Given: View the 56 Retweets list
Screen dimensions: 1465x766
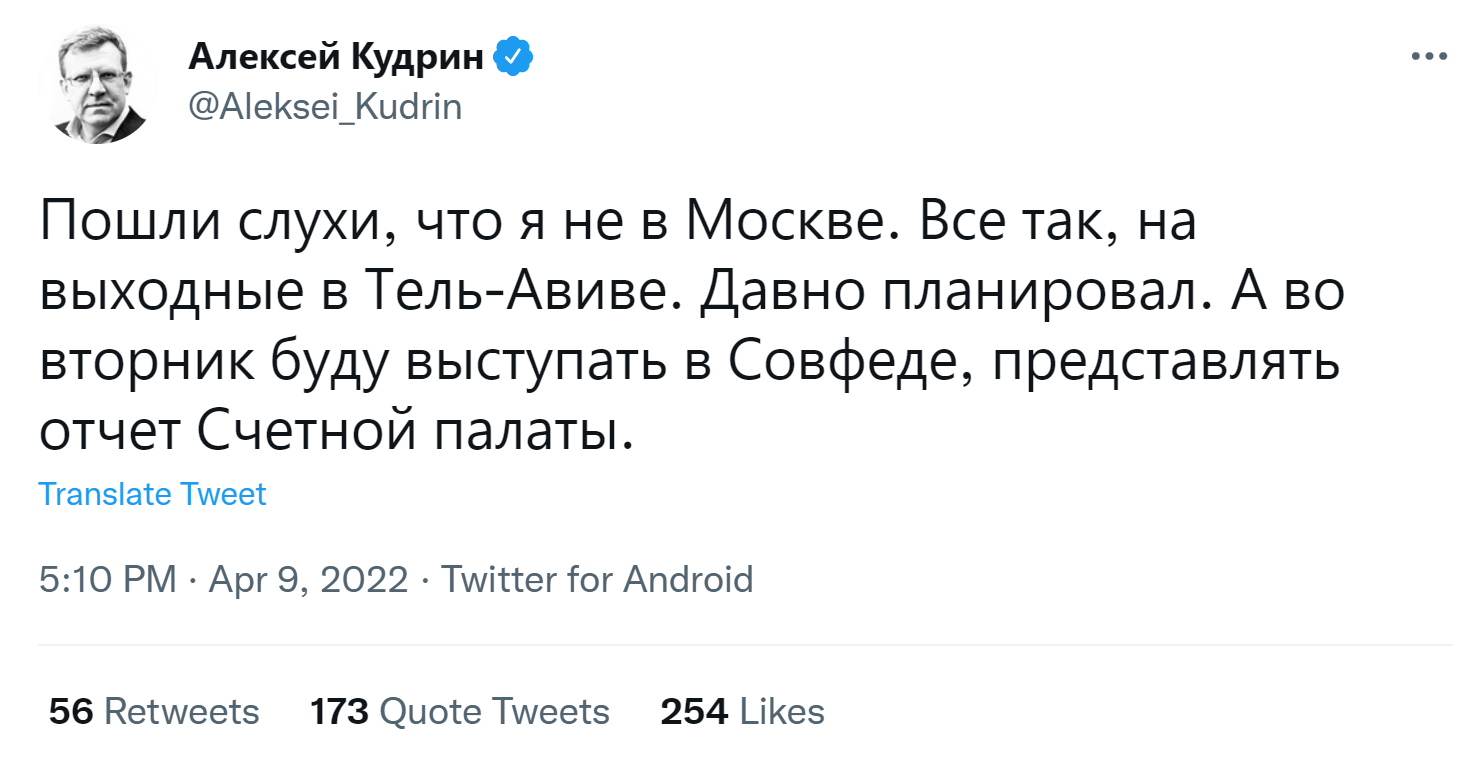Looking at the screenshot, I should click(154, 711).
